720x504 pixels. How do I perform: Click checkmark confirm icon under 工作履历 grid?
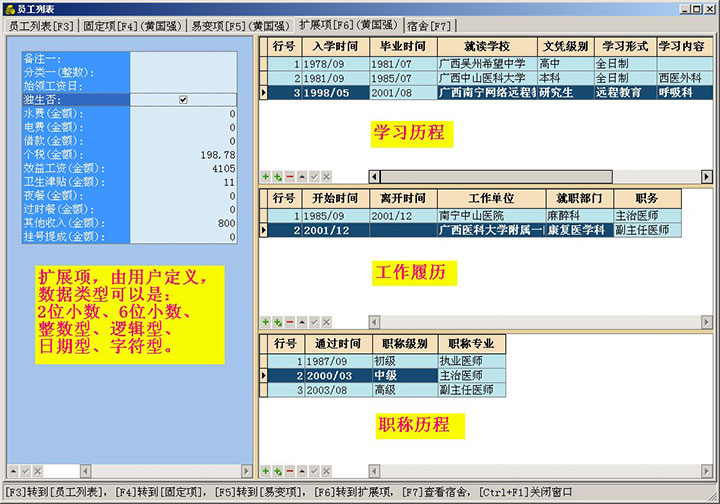(x=314, y=322)
